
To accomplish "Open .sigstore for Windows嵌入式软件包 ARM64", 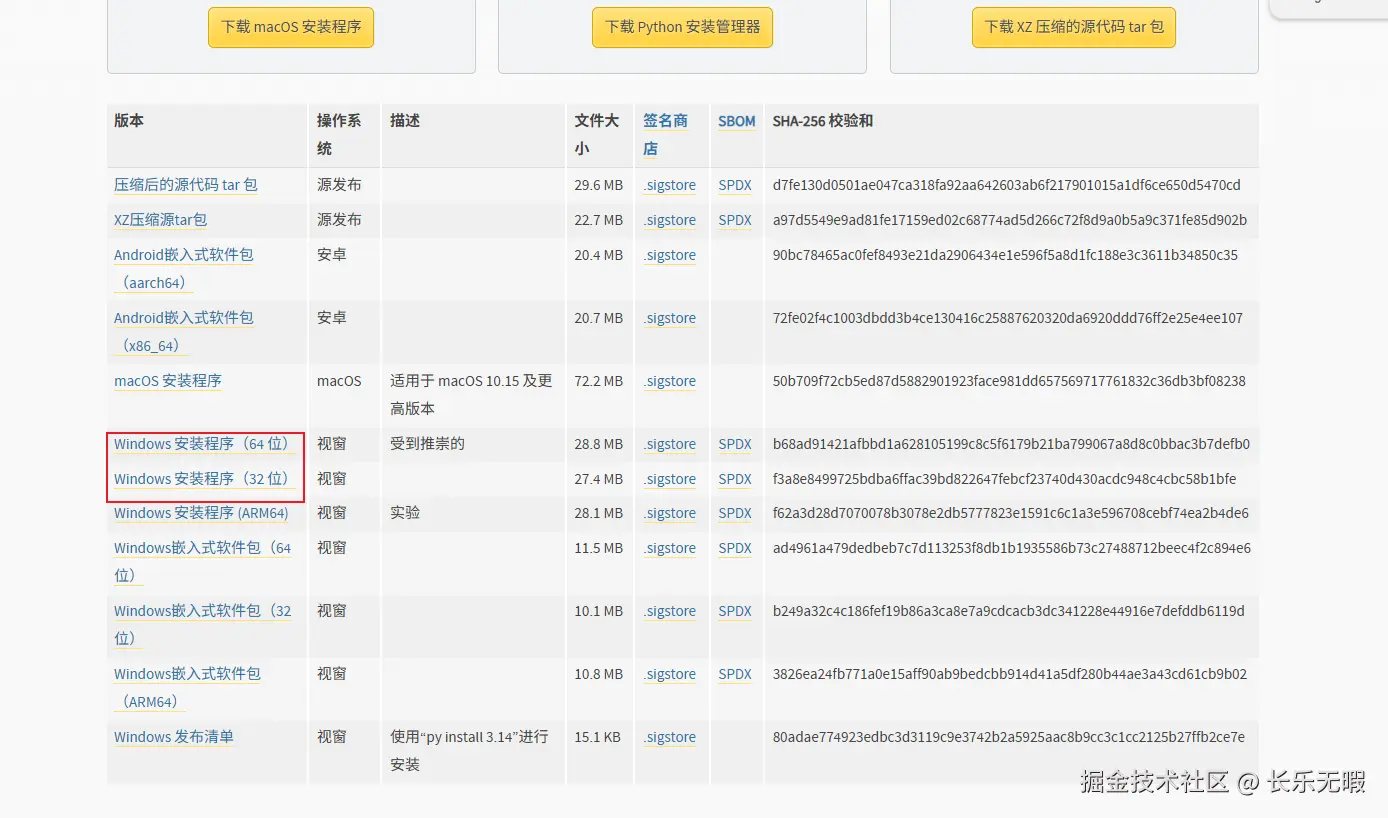I will click(x=669, y=674).
